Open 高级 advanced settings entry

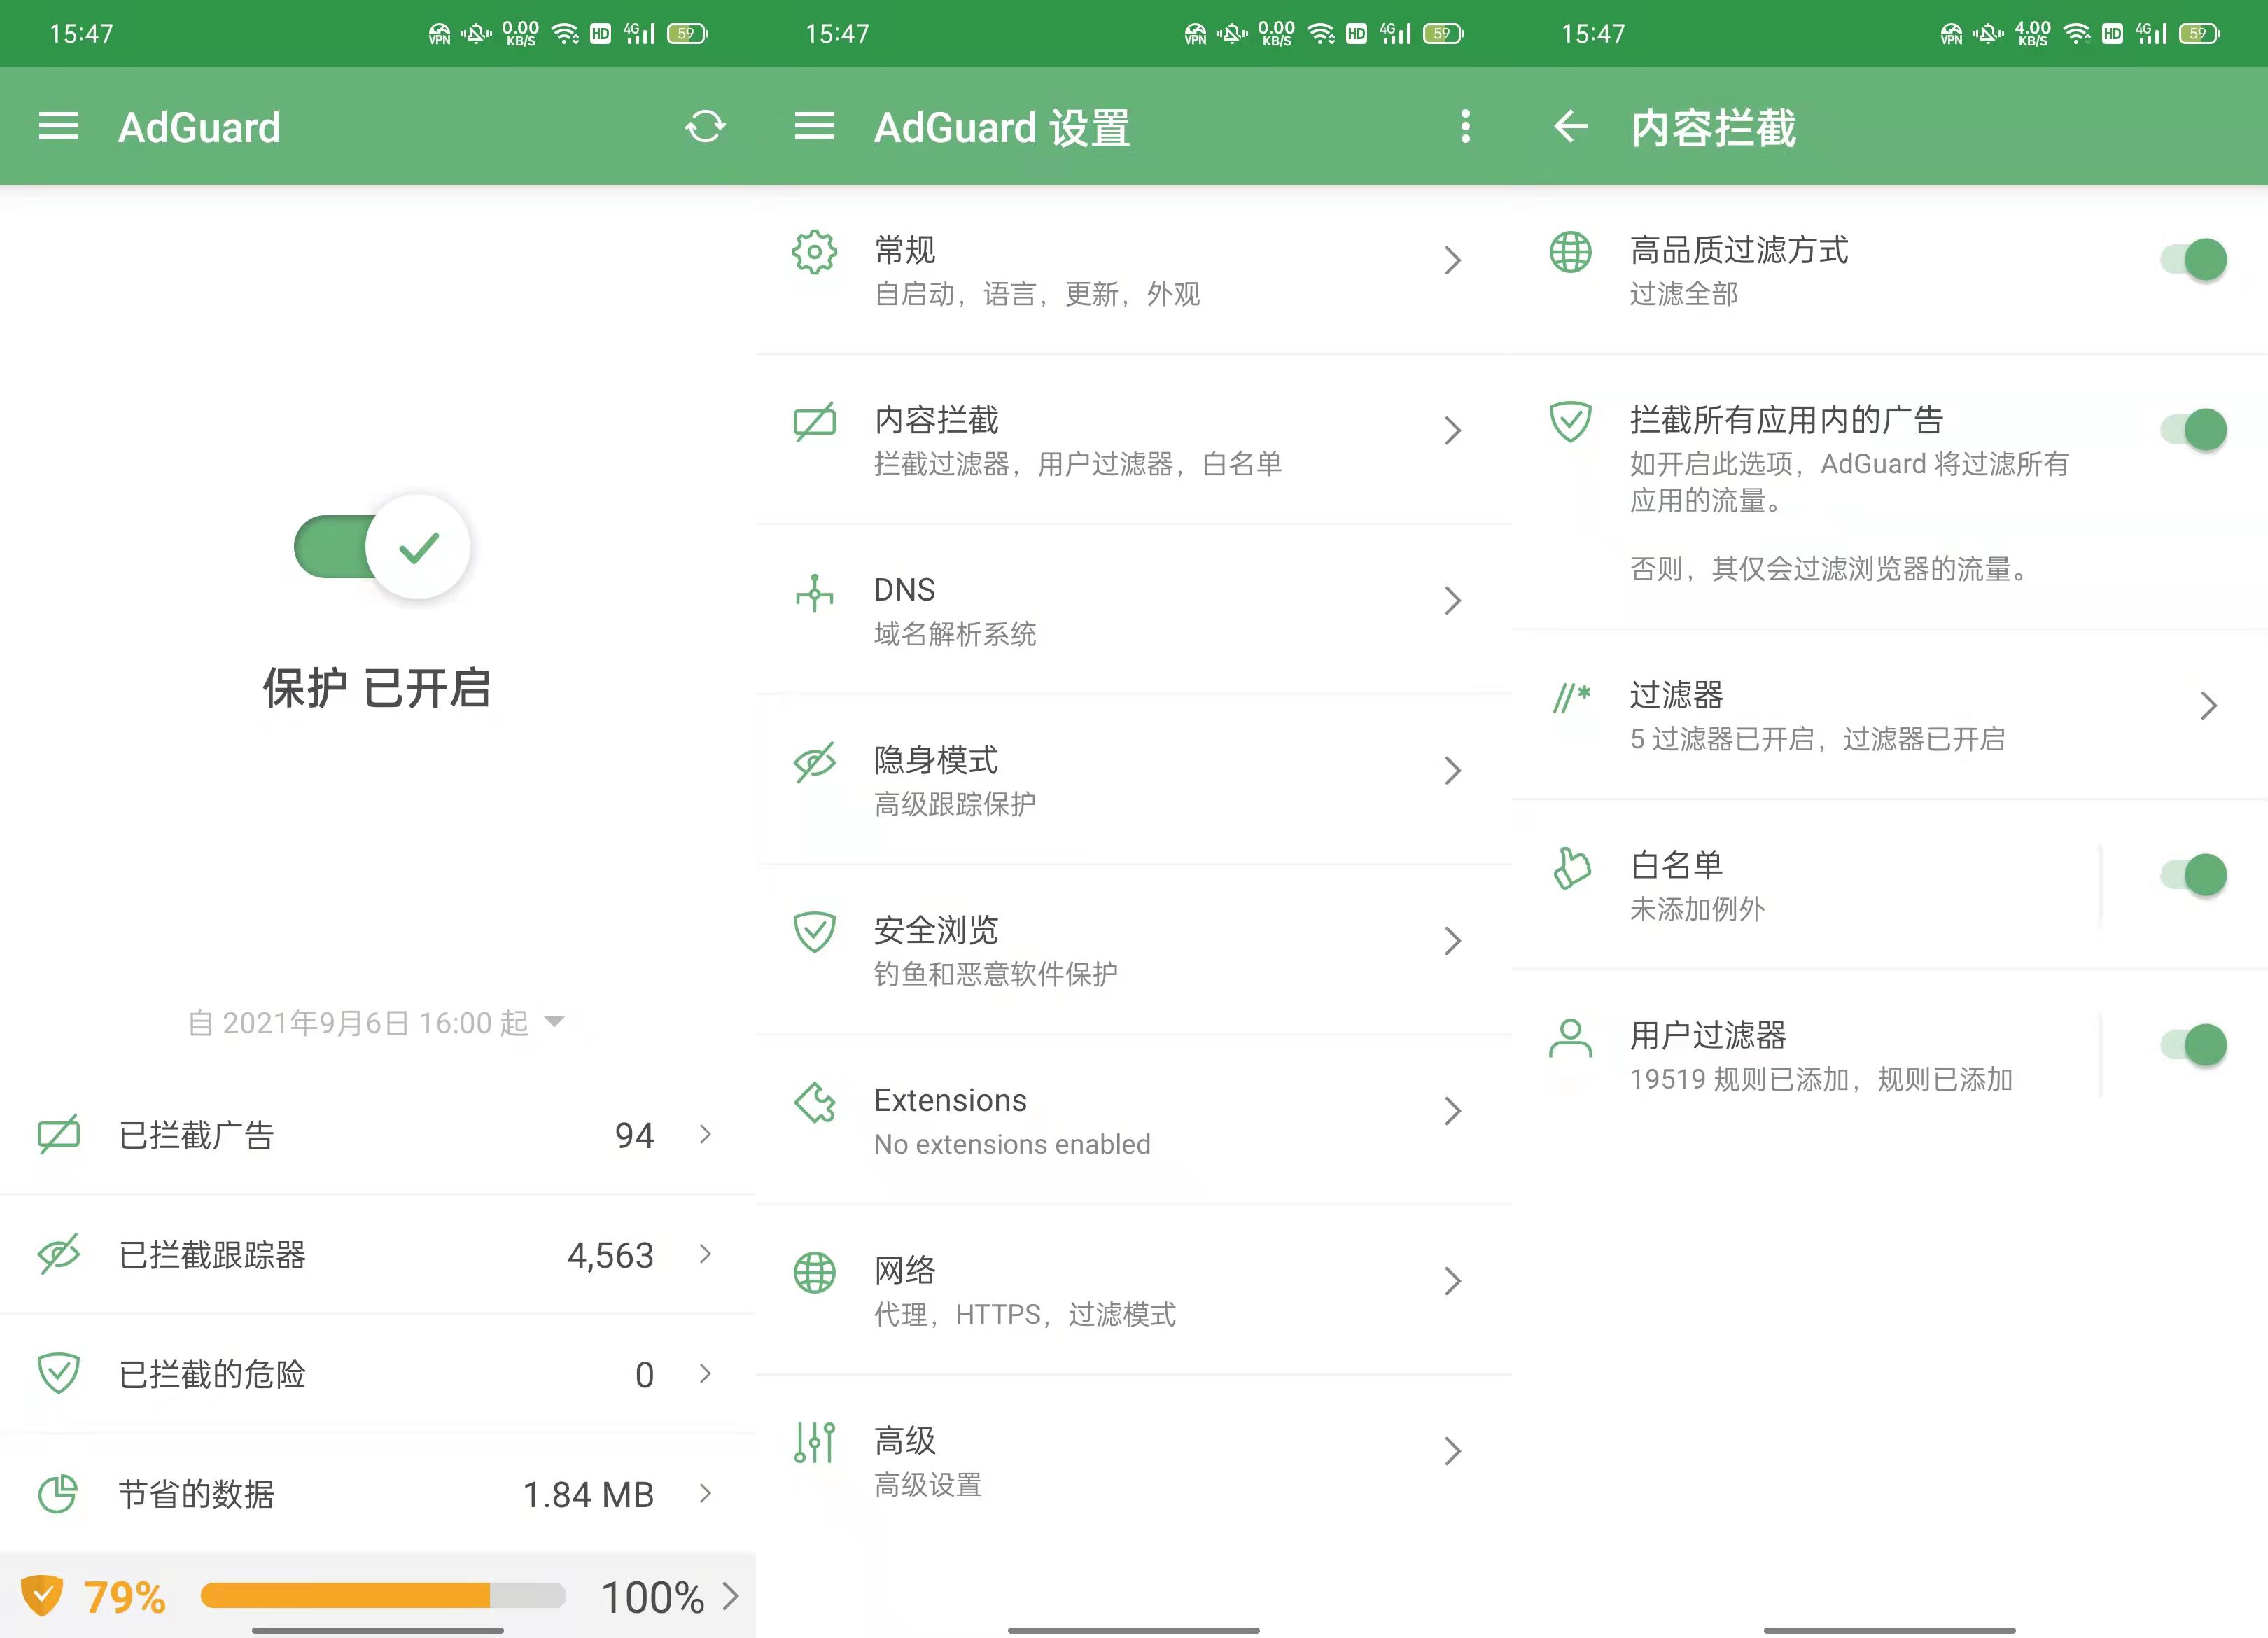(1133, 1460)
